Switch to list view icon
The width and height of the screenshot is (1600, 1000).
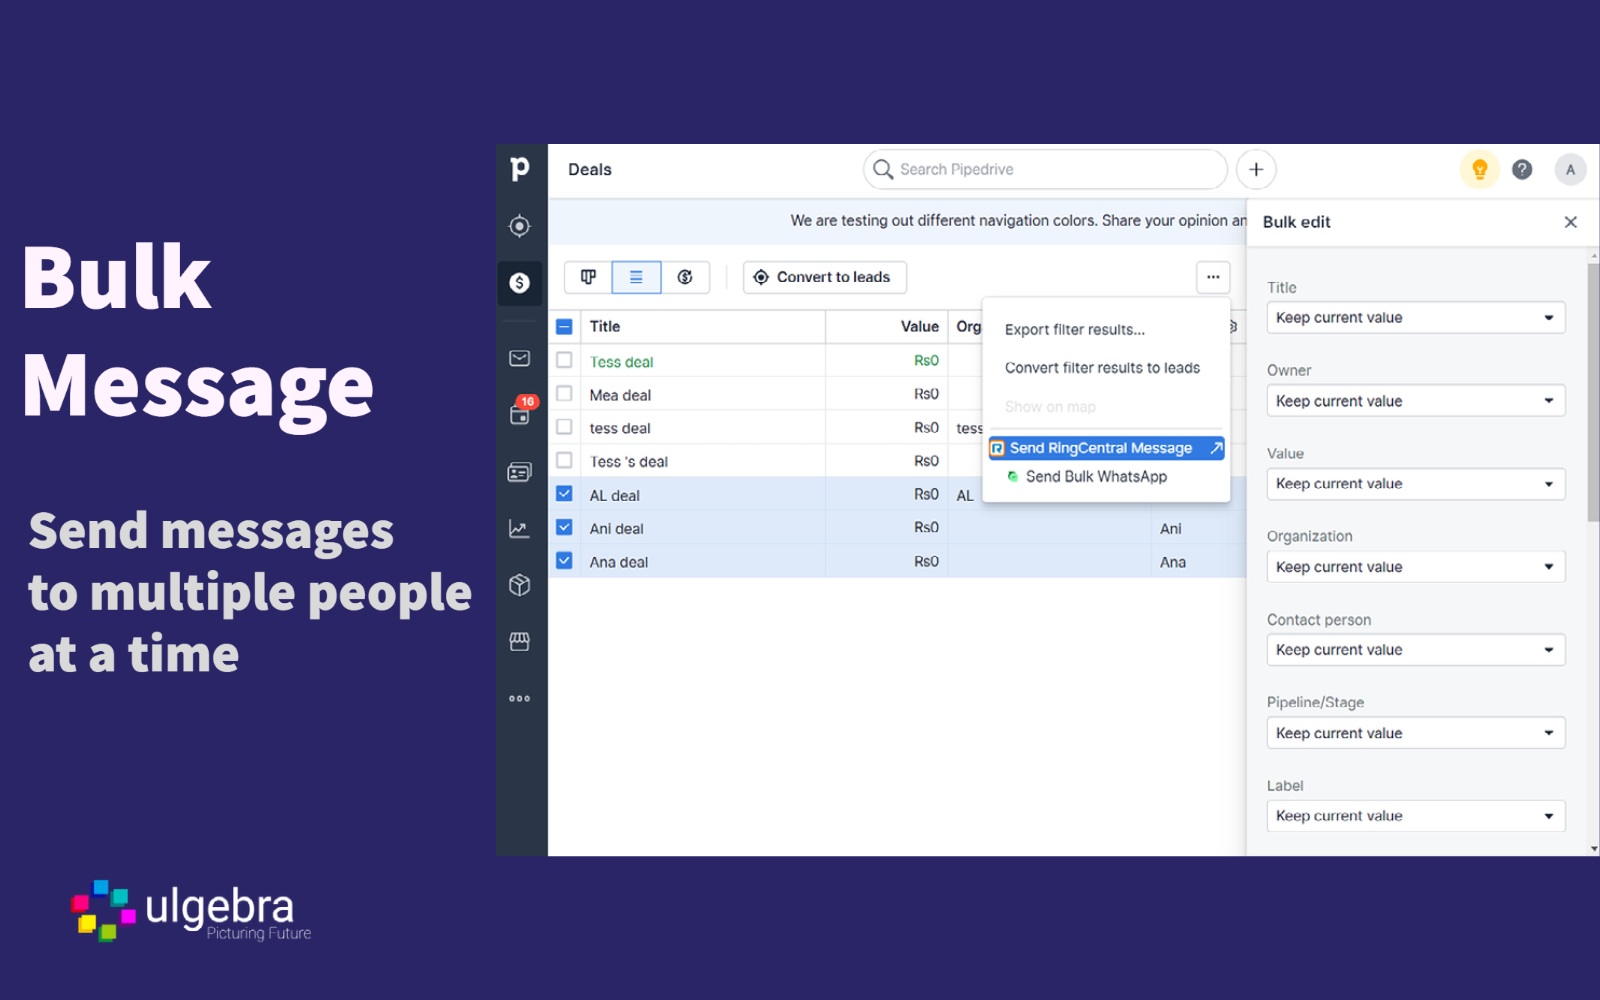coord(636,277)
